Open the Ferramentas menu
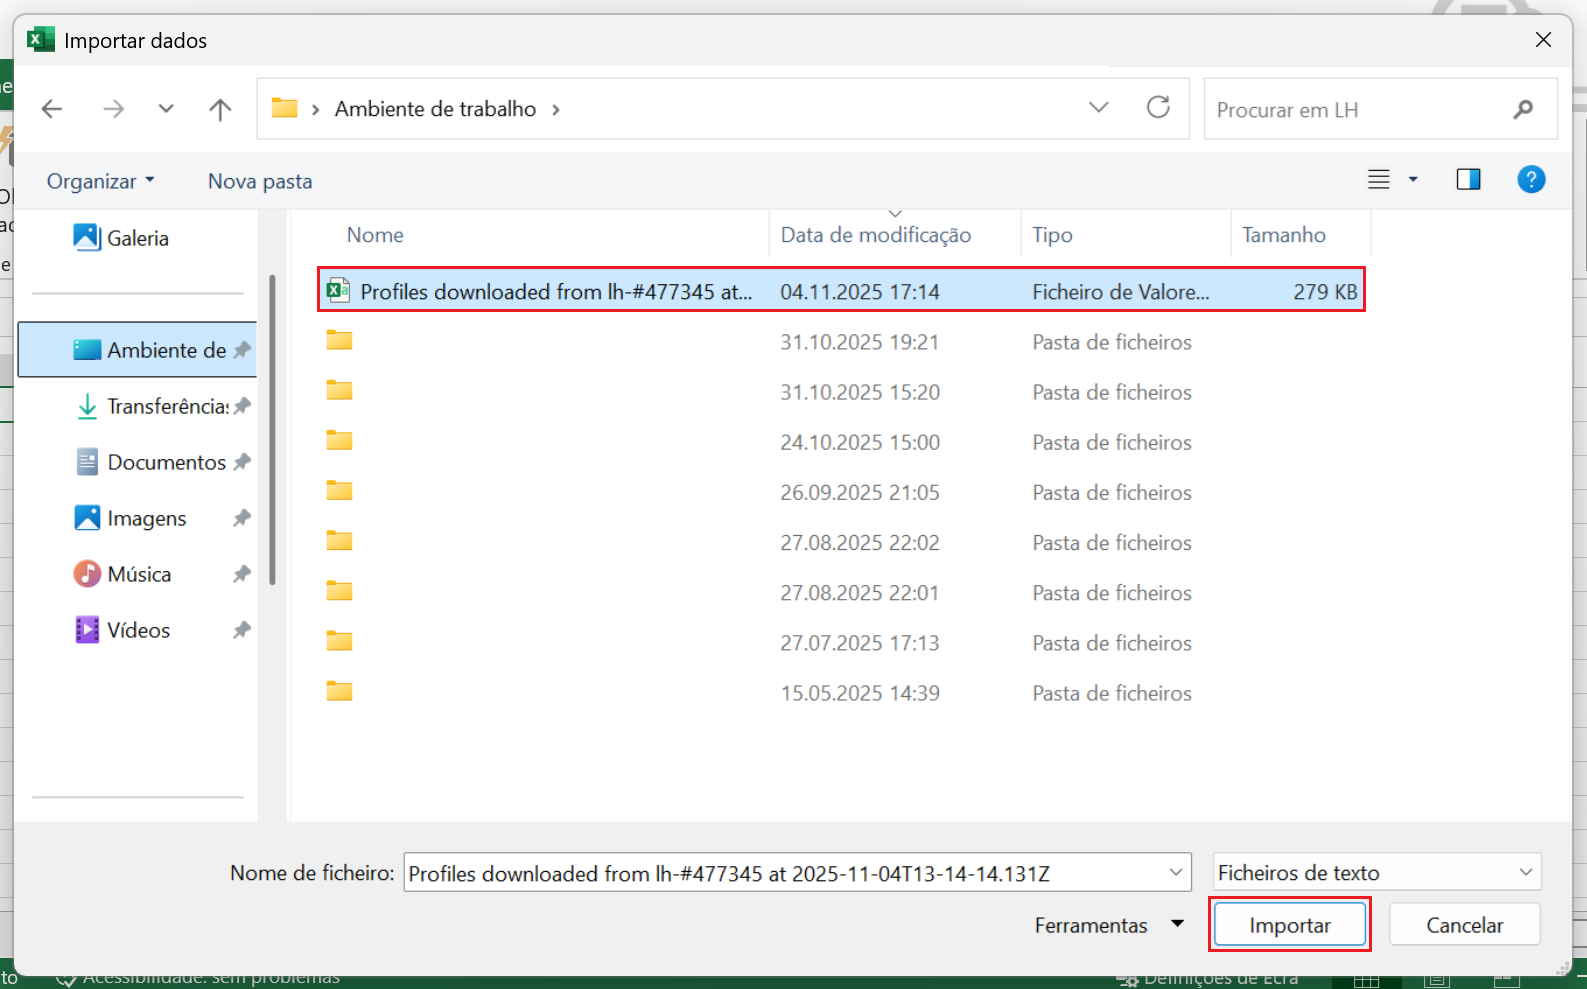This screenshot has height=989, width=1587. [1108, 926]
